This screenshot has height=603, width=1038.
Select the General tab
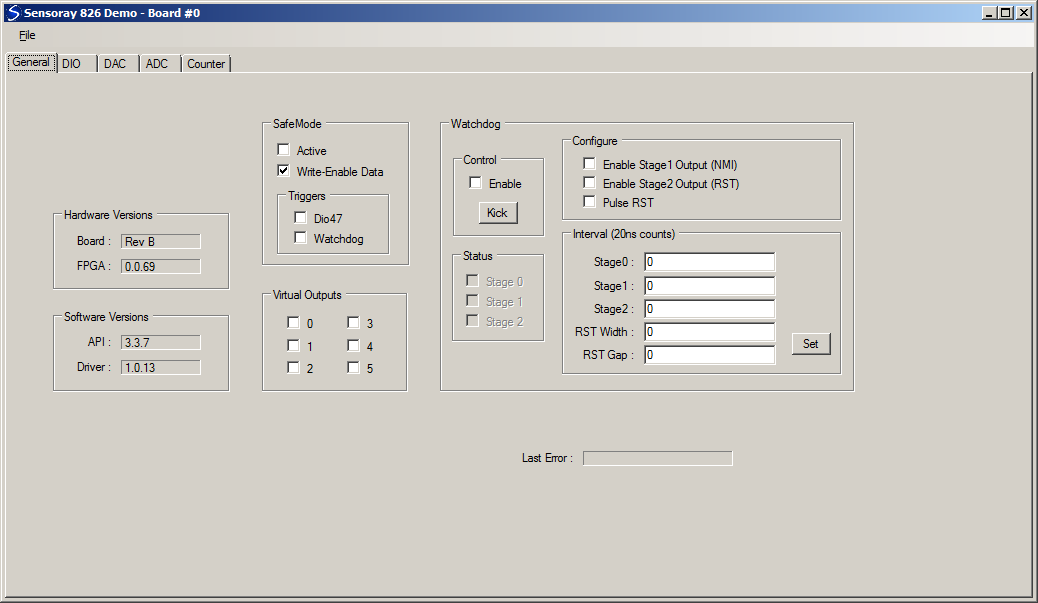(x=31, y=62)
